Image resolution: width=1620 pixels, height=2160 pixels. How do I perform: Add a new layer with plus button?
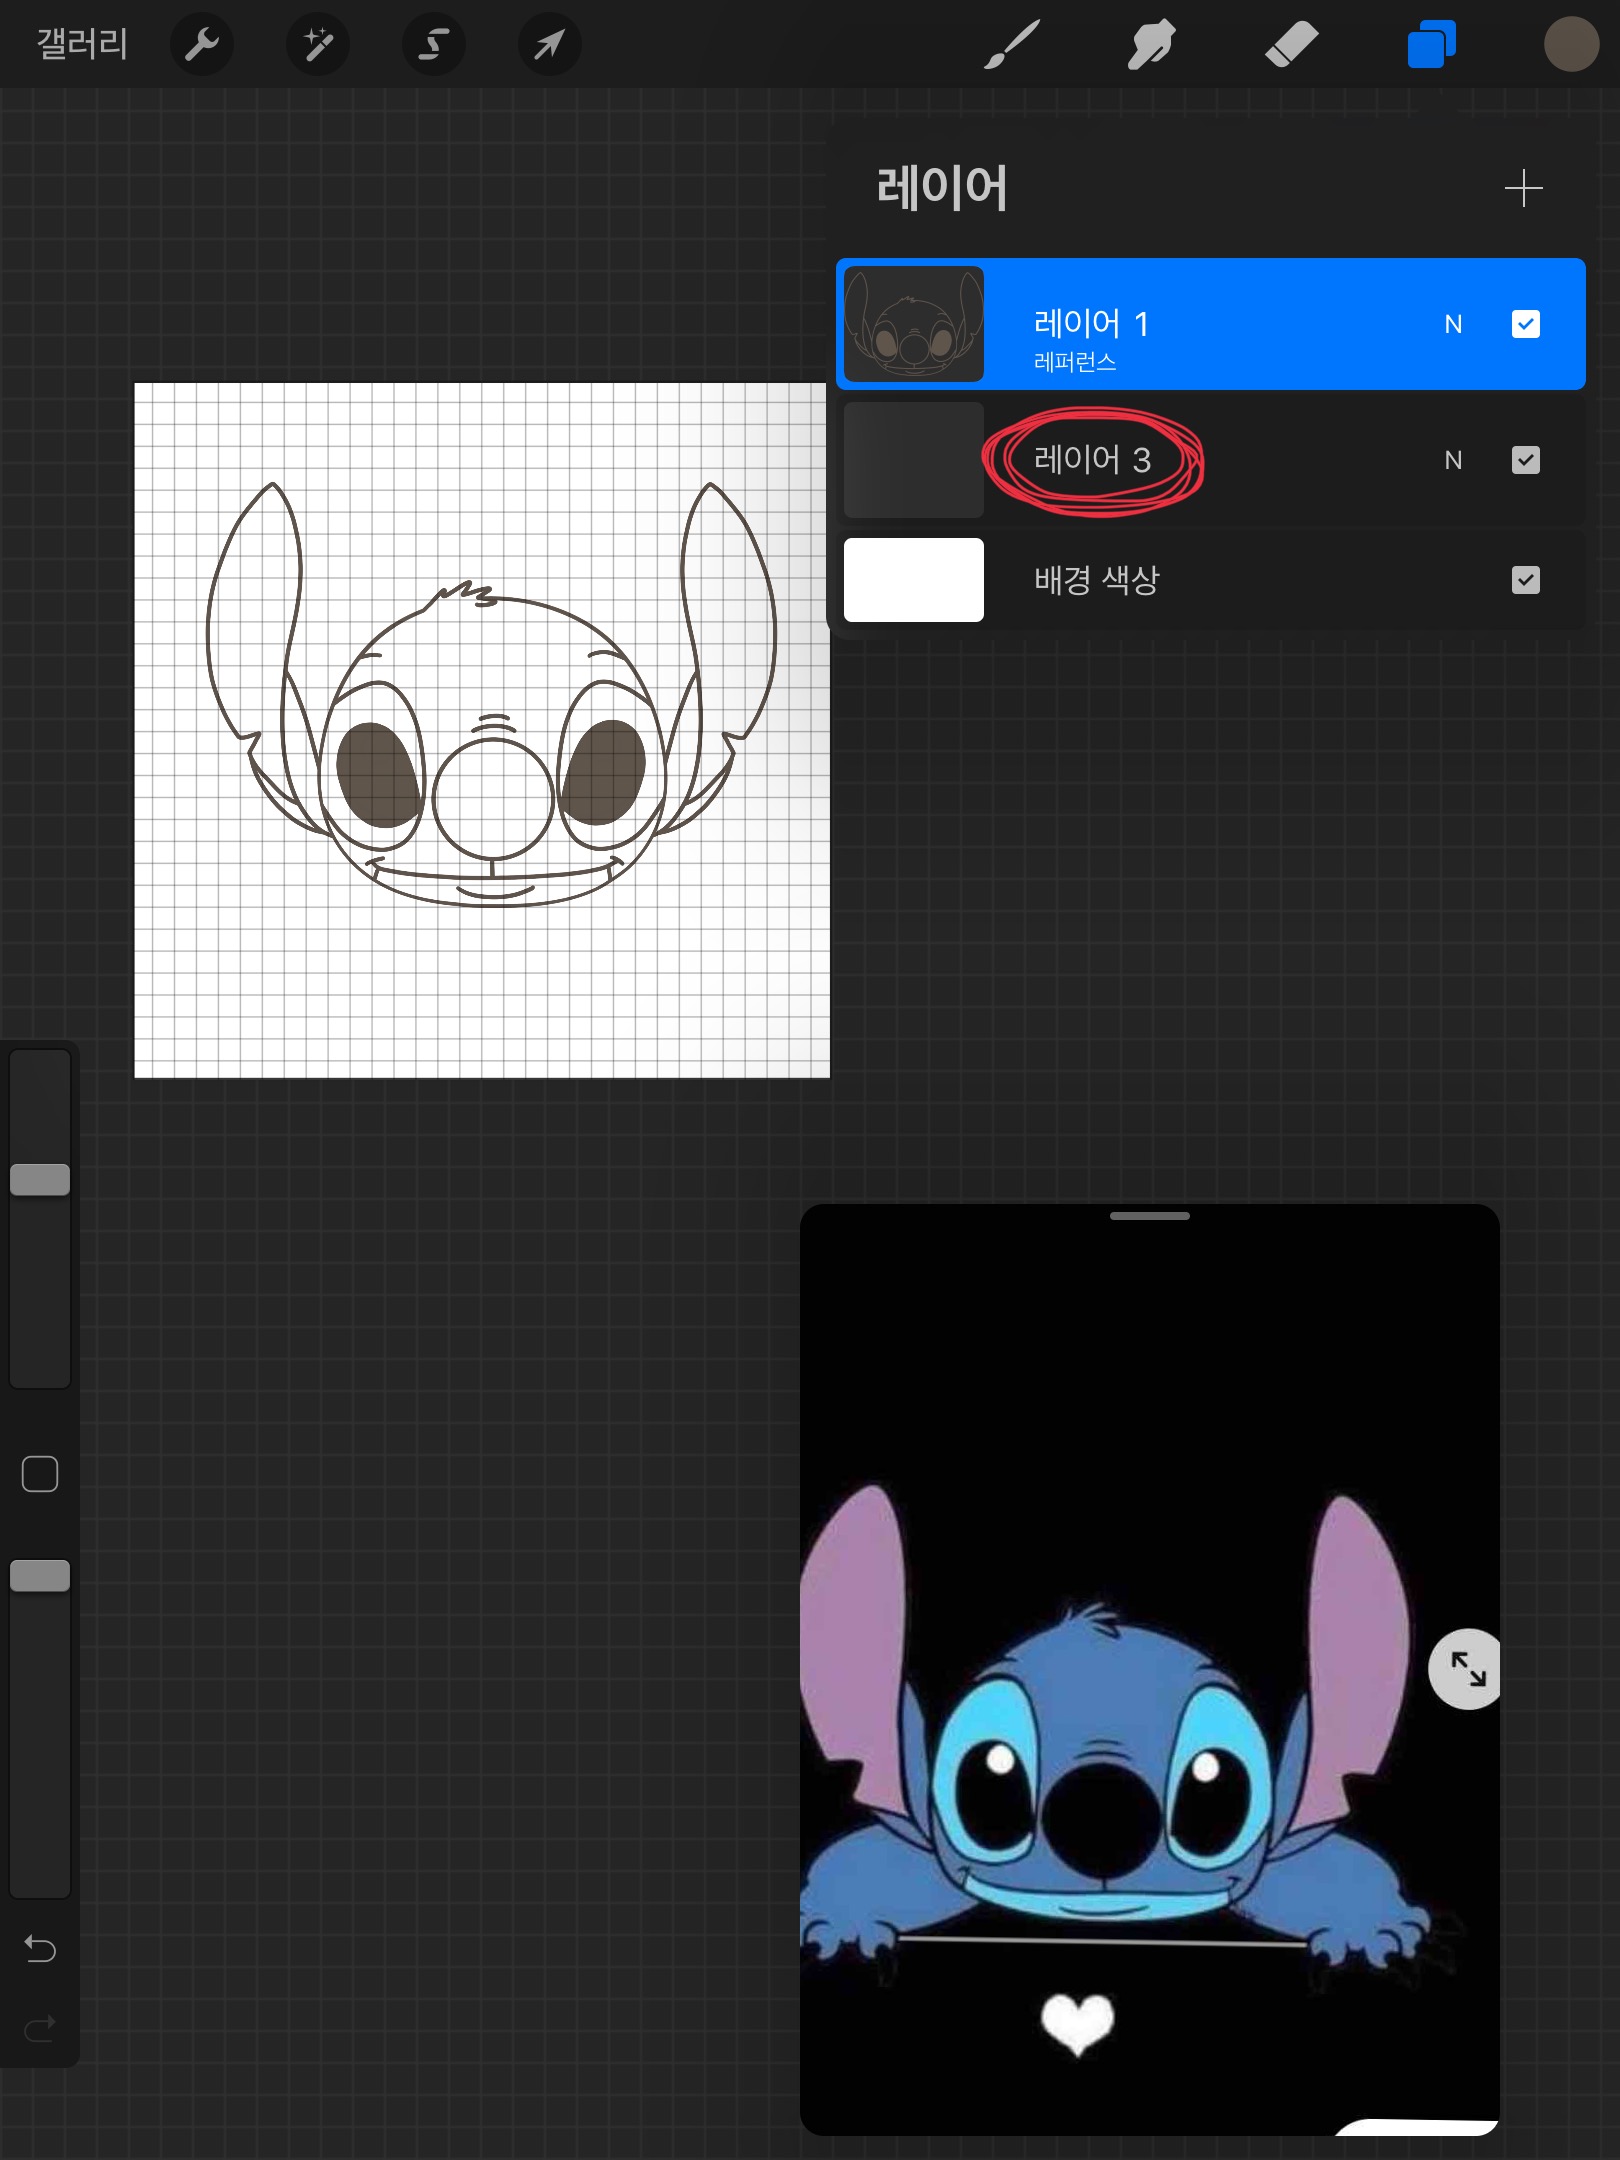click(1523, 188)
